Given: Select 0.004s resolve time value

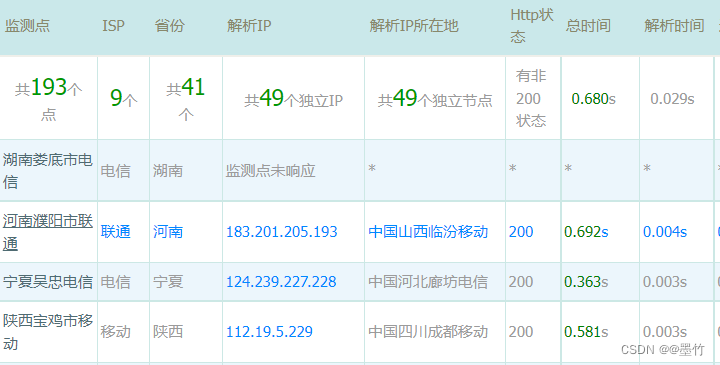Looking at the screenshot, I should tap(665, 232).
